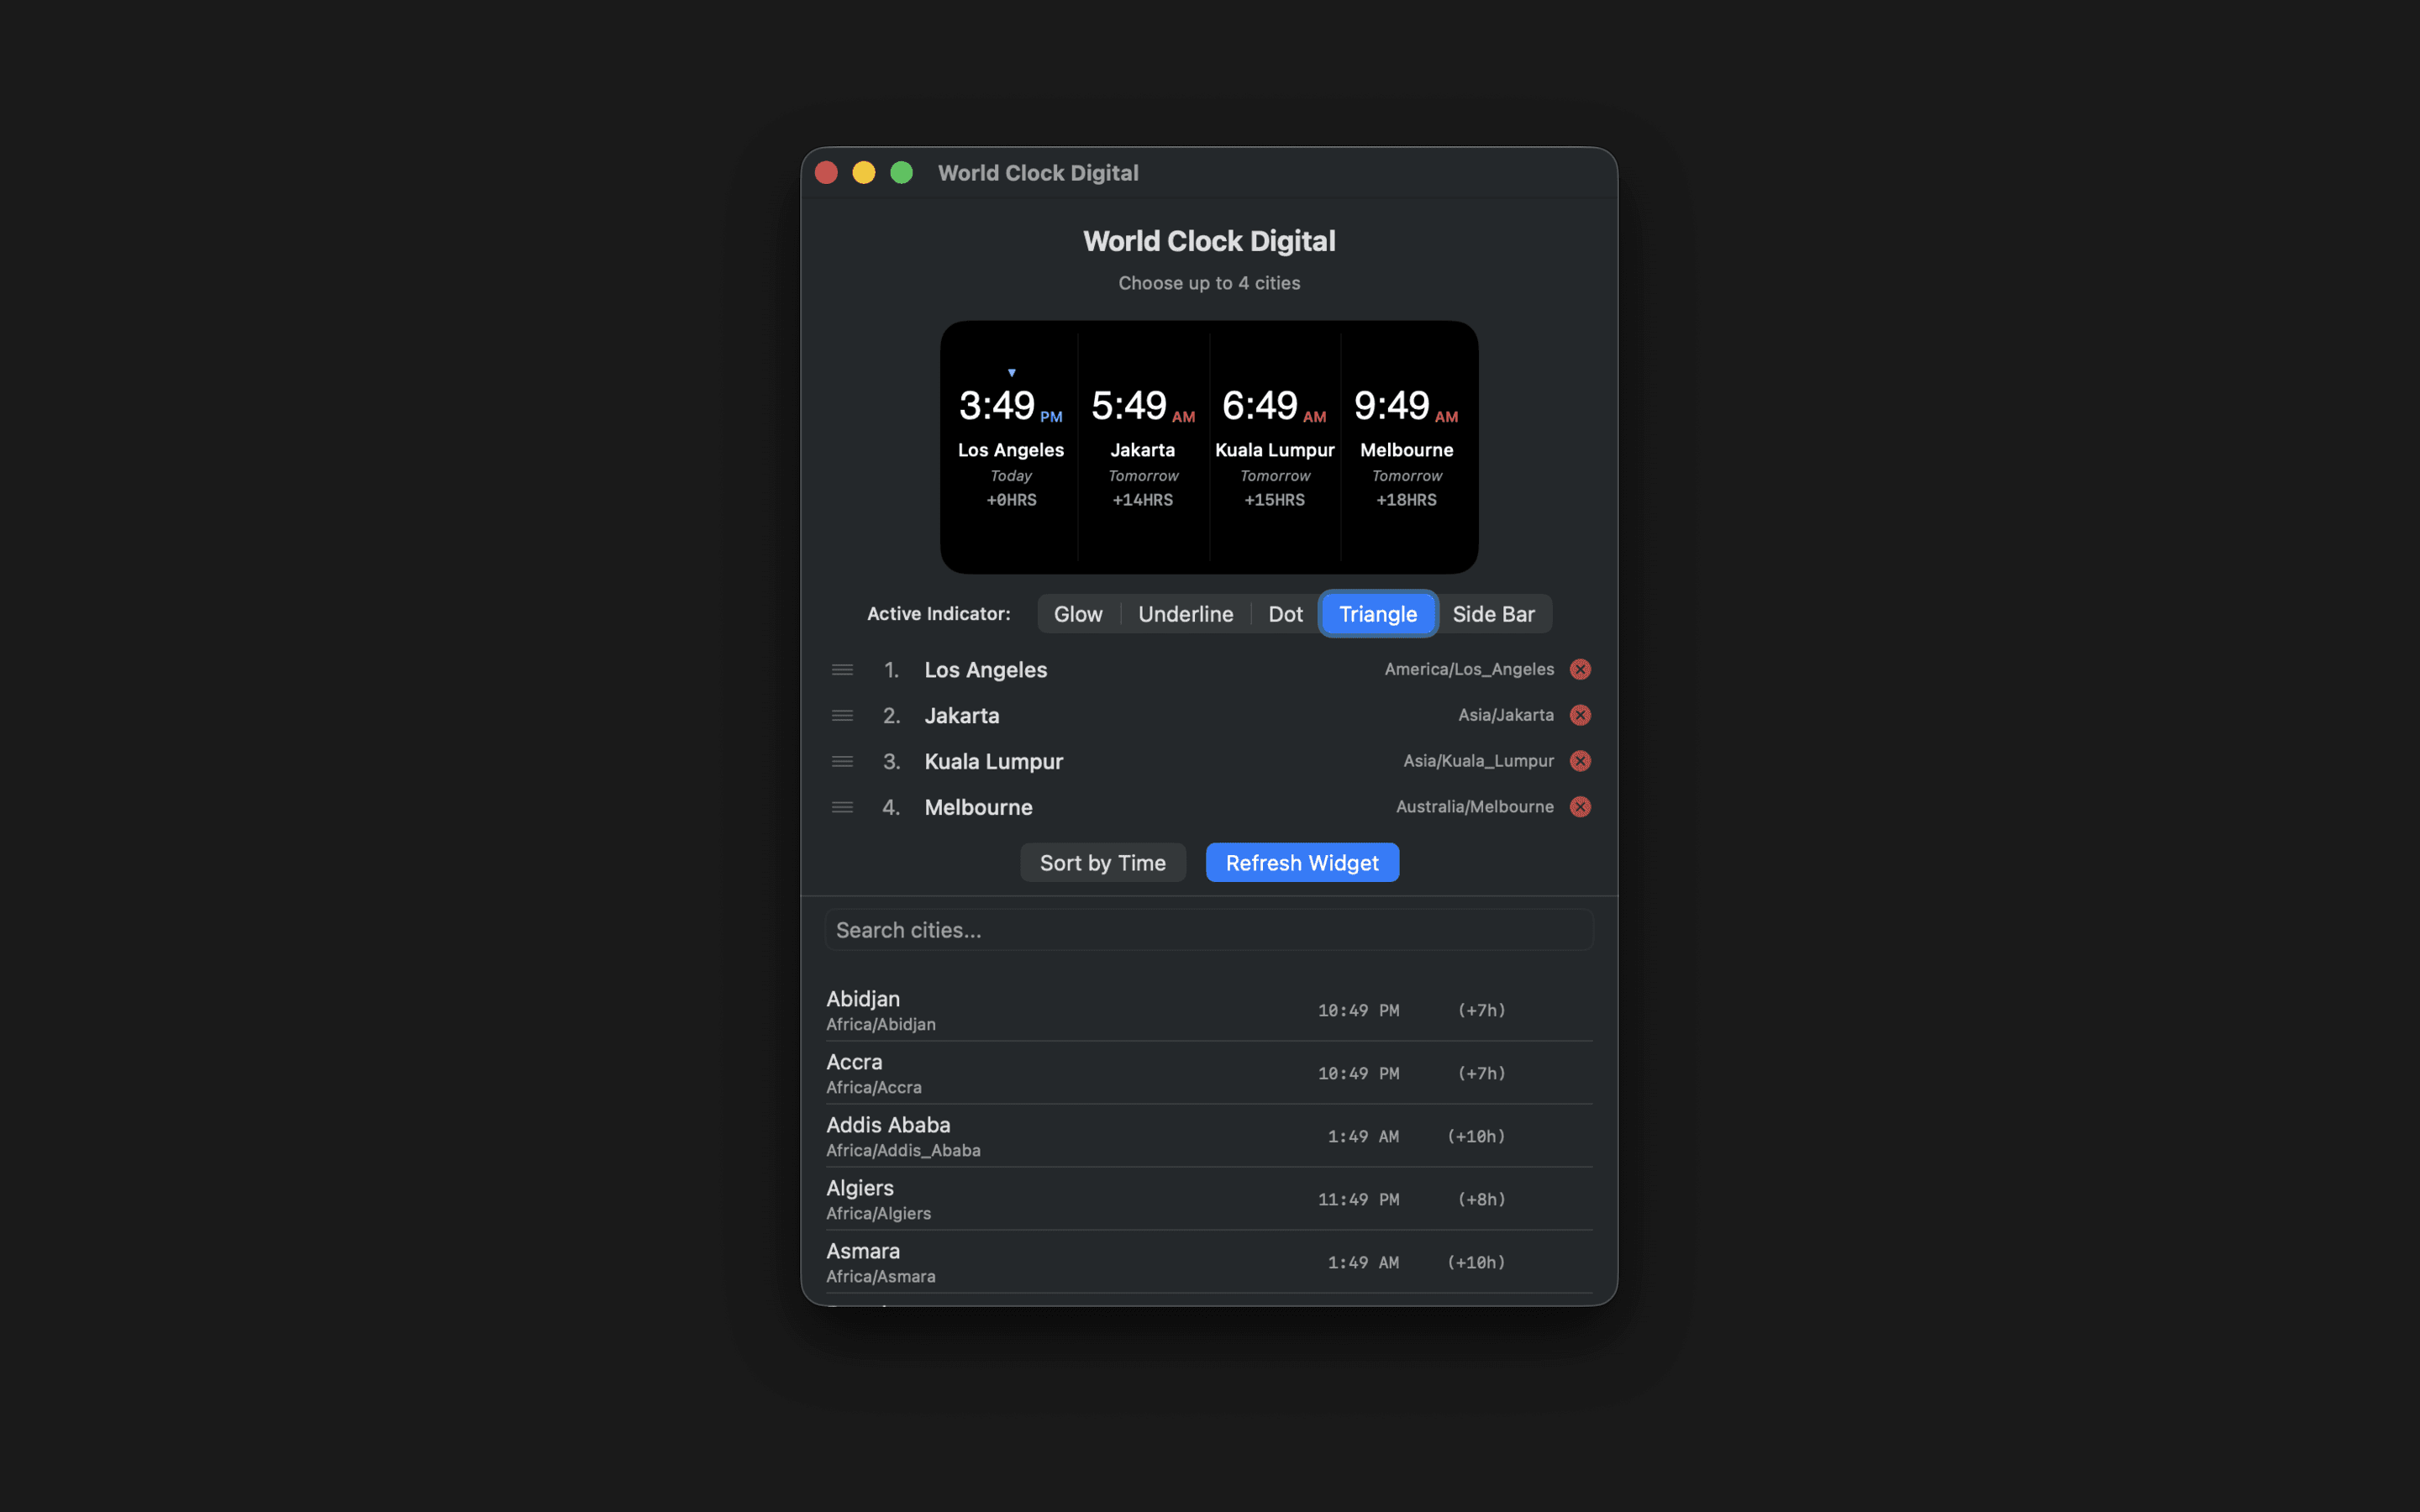Select Algiers from the city list
Screen dimensions: 2420x1512
tap(1100, 1198)
